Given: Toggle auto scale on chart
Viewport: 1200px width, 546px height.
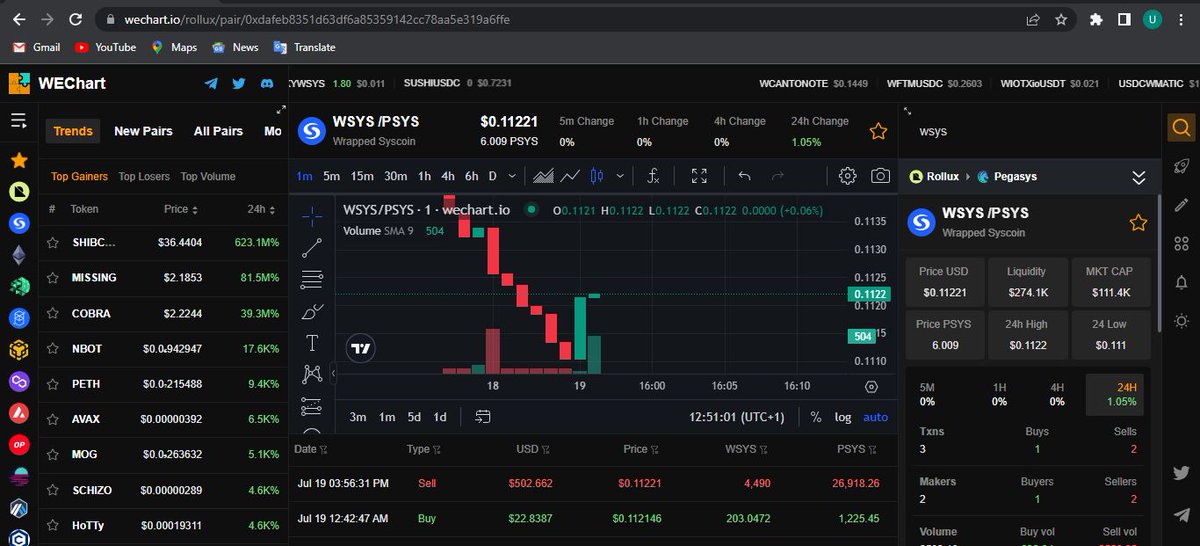Looking at the screenshot, I should [x=875, y=417].
